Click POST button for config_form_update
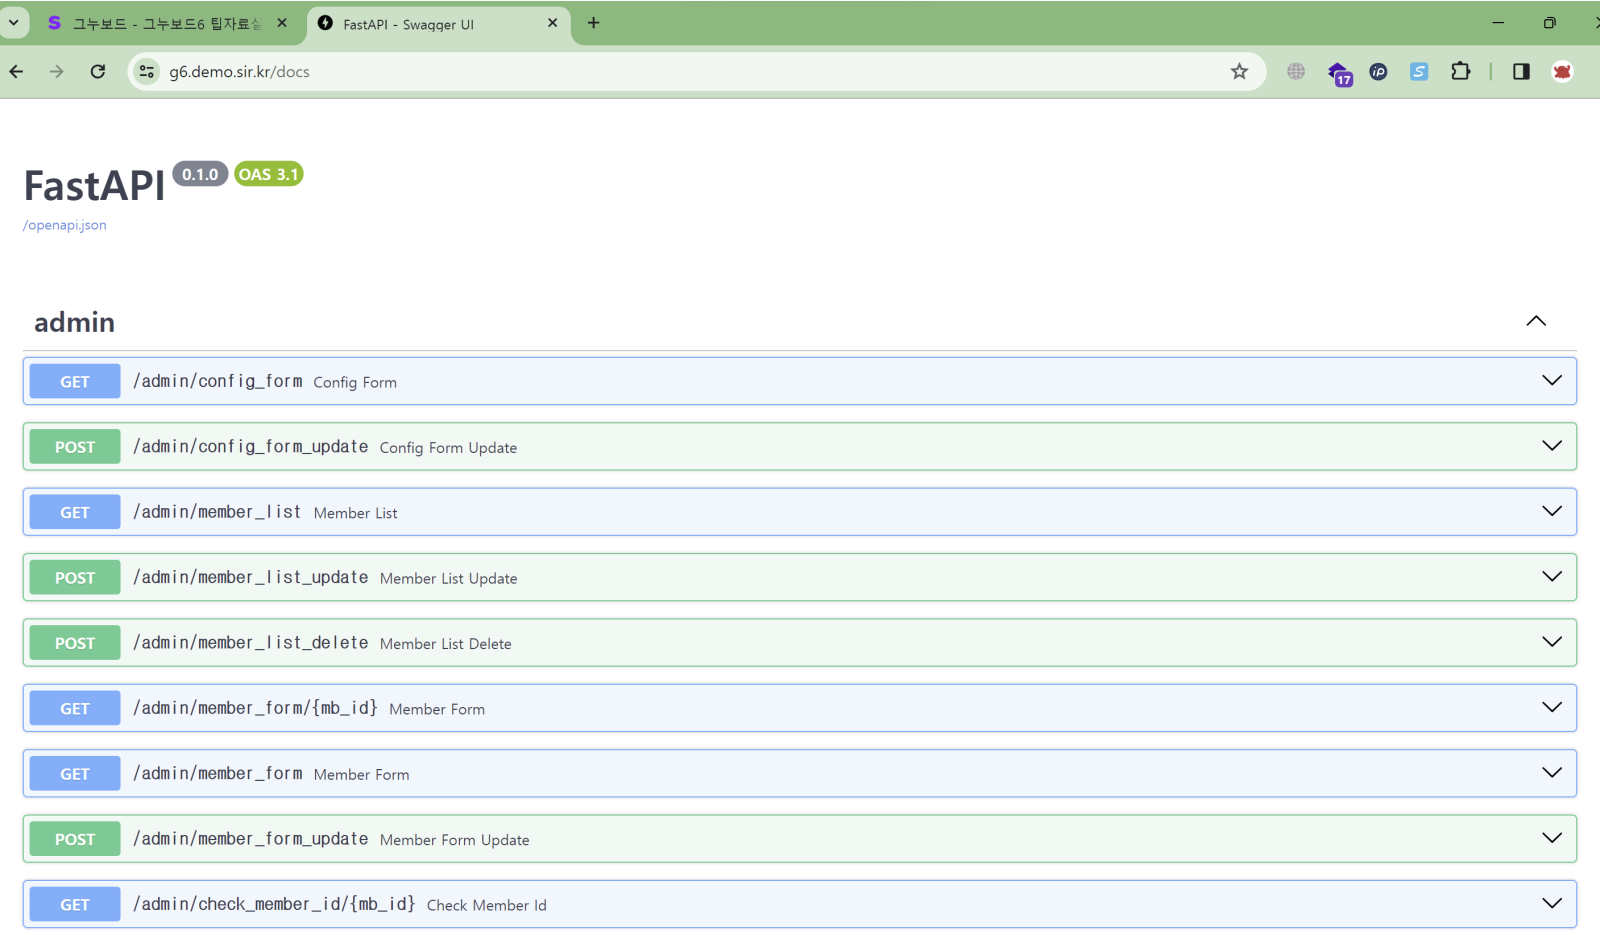 [75, 447]
